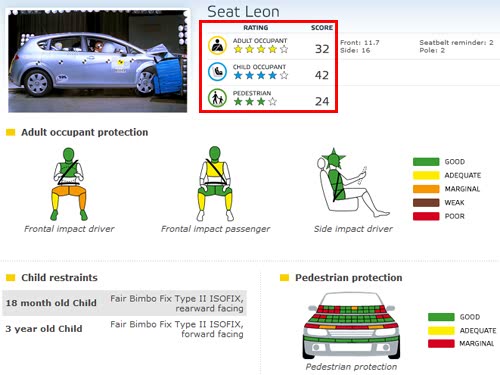Click the 'Seat Leon' title

pos(243,12)
